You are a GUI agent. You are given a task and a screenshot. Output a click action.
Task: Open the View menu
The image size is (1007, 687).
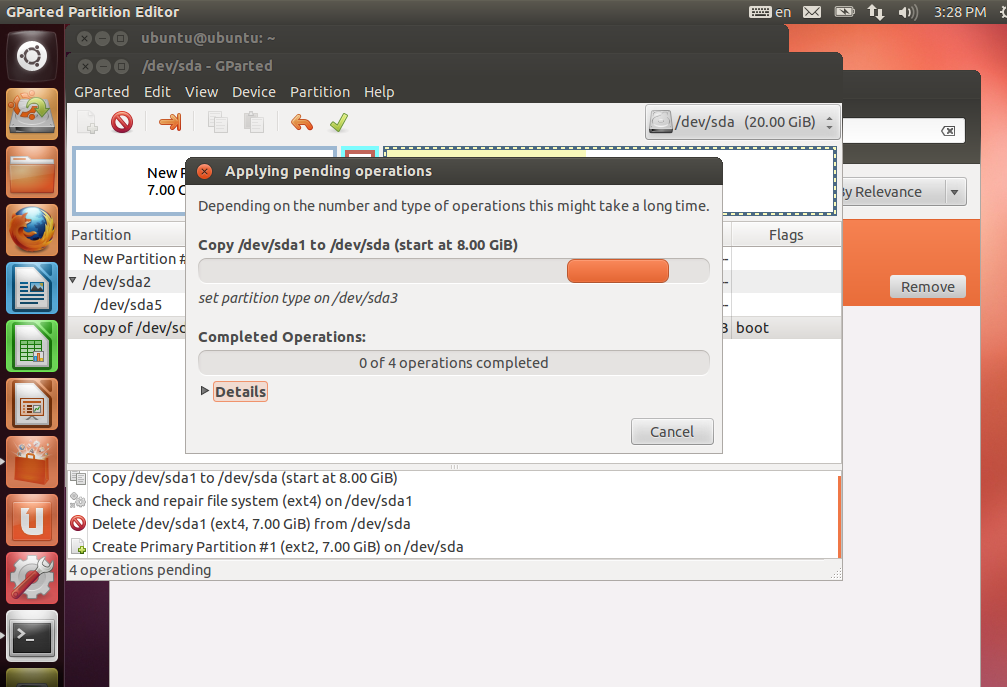pos(202,92)
